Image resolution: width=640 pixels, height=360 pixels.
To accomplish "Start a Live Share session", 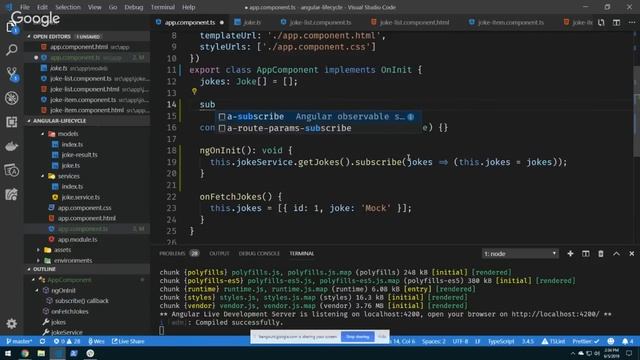I will [x=128, y=341].
